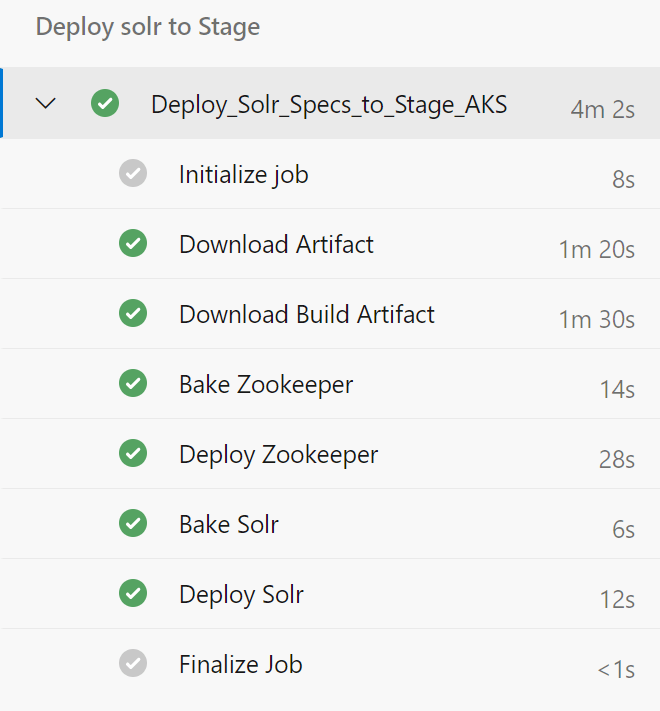This screenshot has height=711, width=660.
Task: Click success status icon for Deploy Solr
Action: coord(133,593)
